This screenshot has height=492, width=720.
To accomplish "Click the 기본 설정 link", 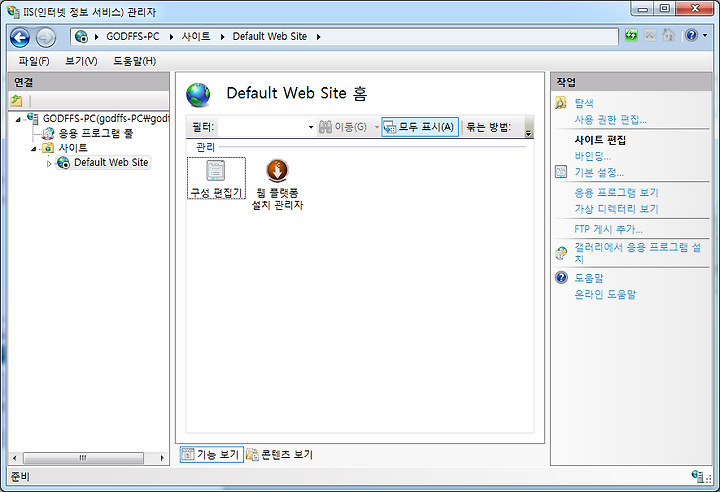I will (x=599, y=173).
